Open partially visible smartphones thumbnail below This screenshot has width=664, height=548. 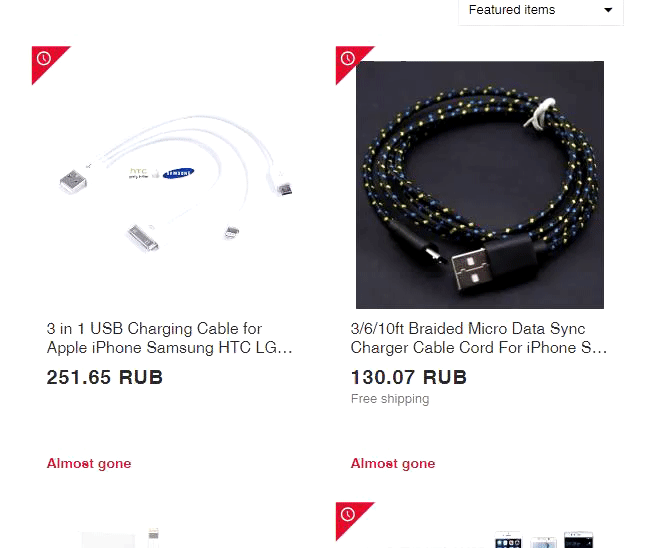(x=544, y=539)
